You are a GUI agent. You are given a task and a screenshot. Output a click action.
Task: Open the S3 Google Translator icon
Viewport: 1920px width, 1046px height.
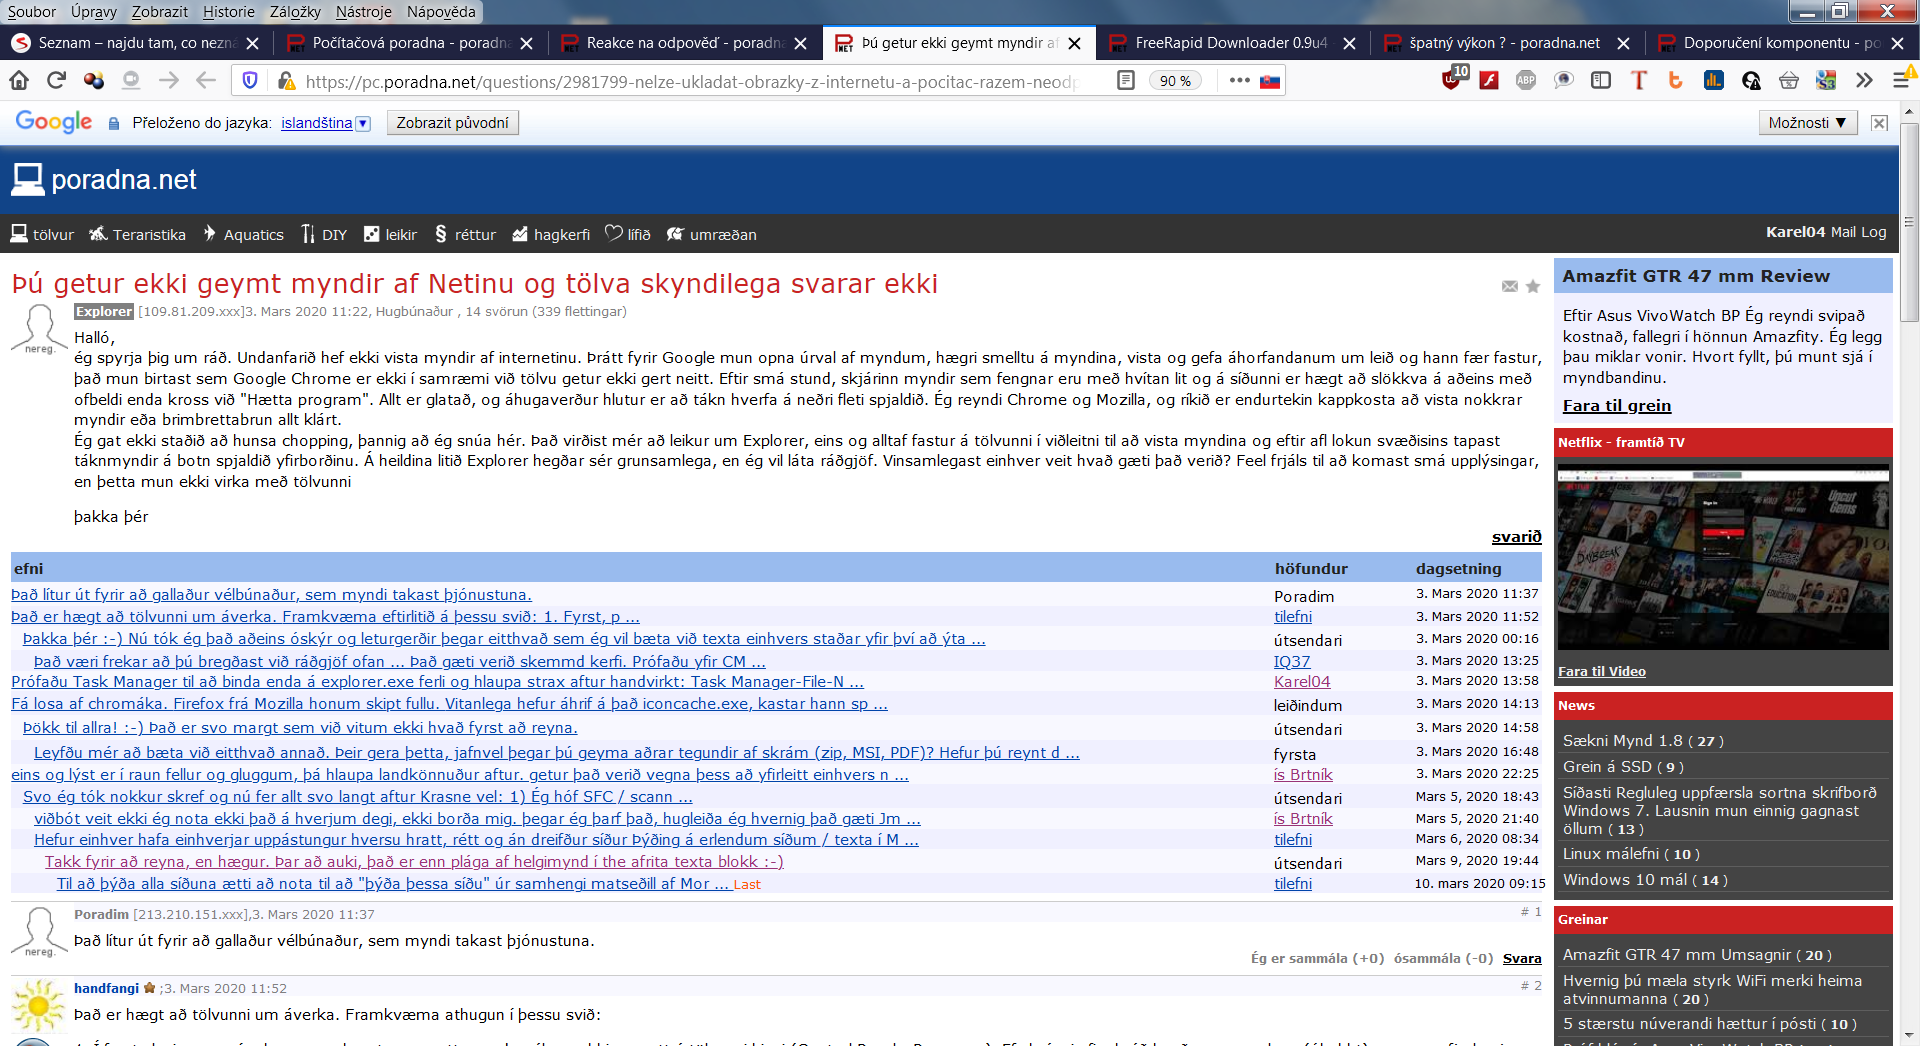1826,80
